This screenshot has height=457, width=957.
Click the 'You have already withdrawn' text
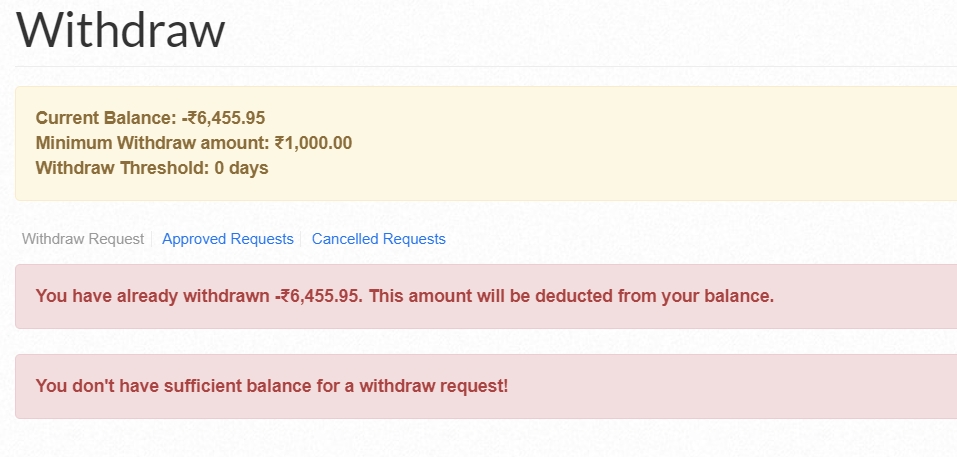point(153,296)
